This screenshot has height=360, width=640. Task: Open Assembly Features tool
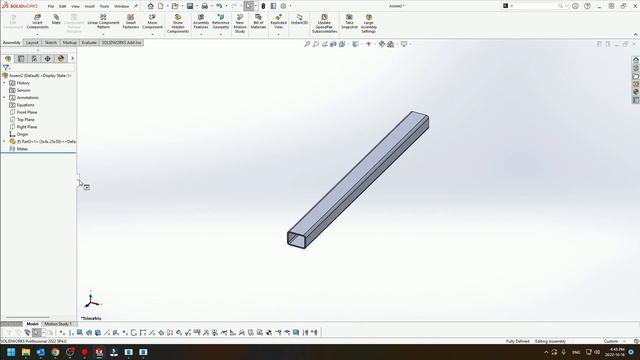[201, 21]
